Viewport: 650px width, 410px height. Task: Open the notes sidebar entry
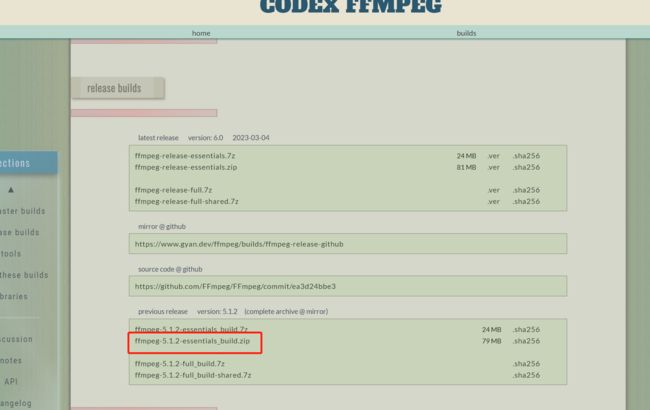11,361
